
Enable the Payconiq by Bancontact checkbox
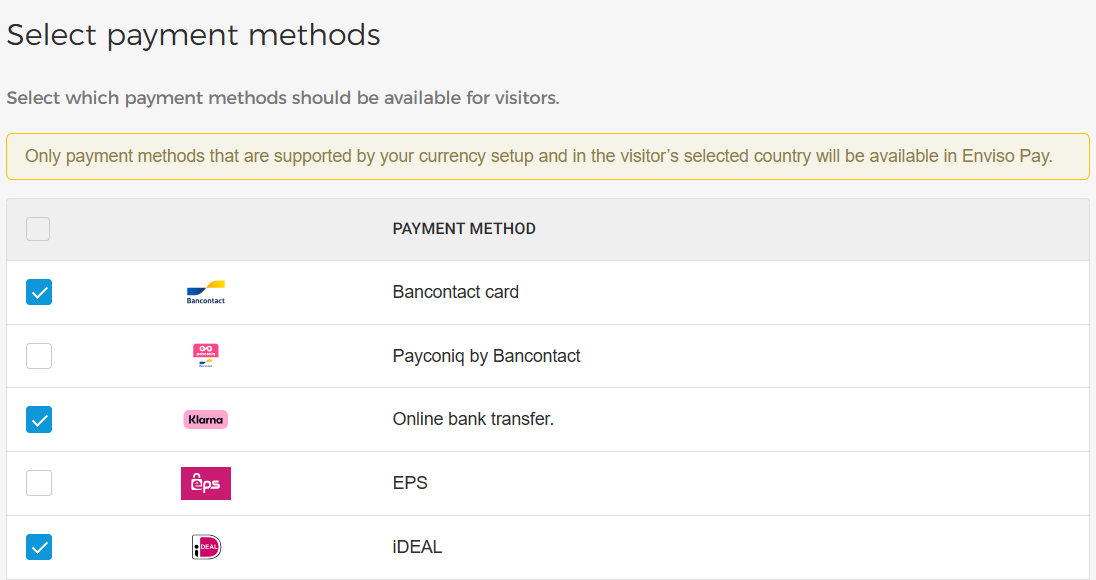pyautogui.click(x=39, y=356)
